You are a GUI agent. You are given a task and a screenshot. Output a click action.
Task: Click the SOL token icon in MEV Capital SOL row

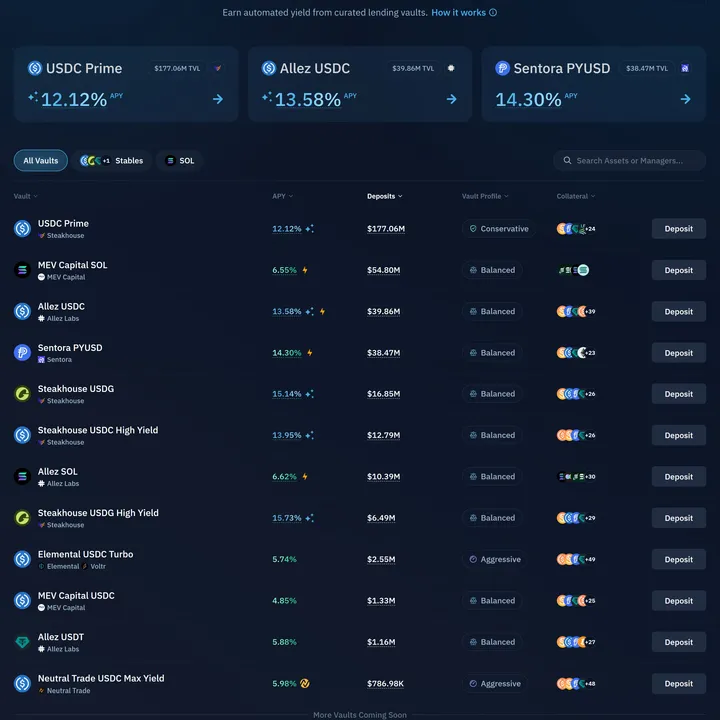point(22,270)
